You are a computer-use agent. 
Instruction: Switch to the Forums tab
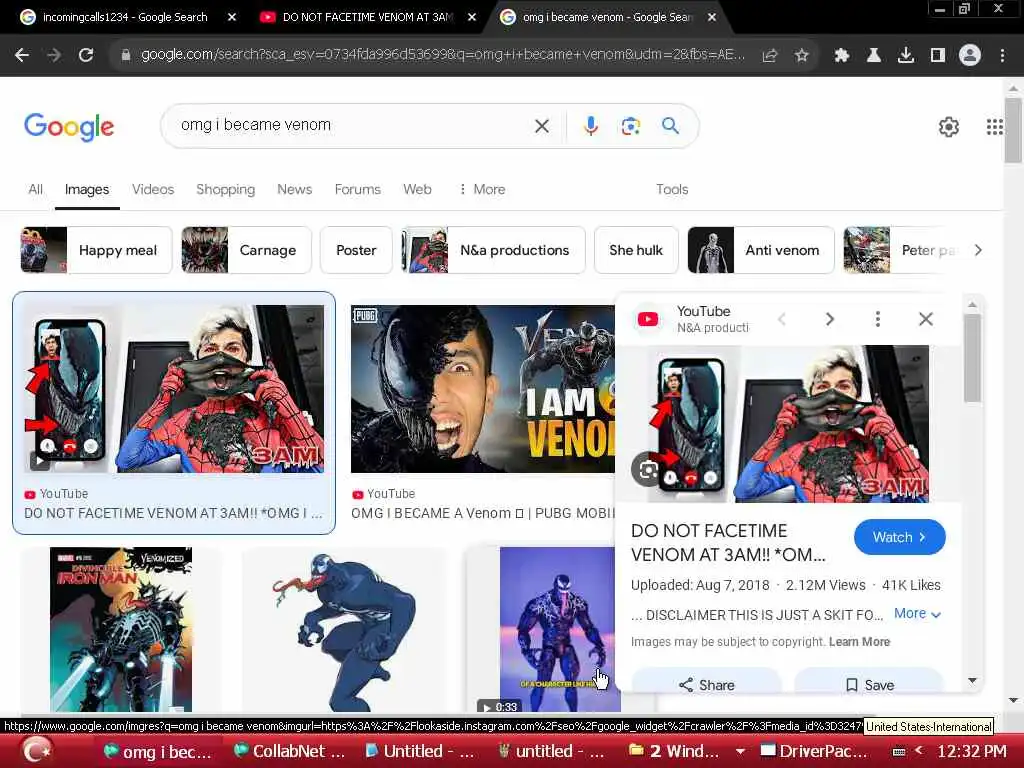(357, 189)
